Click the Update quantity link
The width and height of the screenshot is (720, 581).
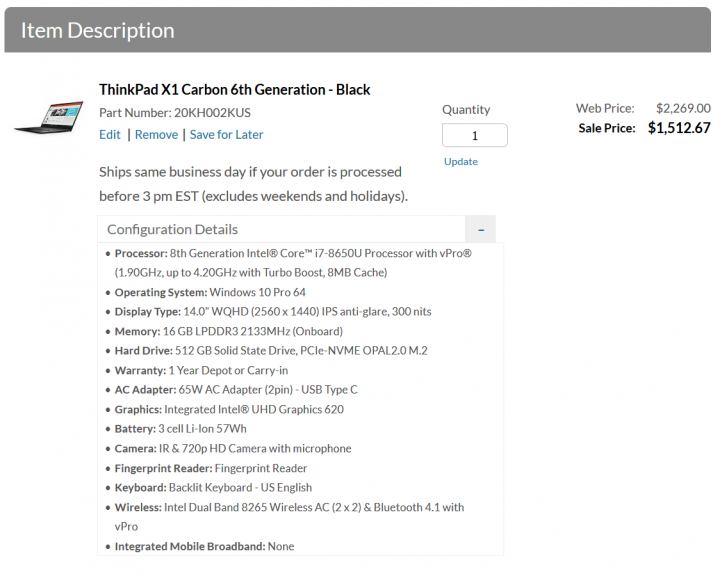[461, 162]
